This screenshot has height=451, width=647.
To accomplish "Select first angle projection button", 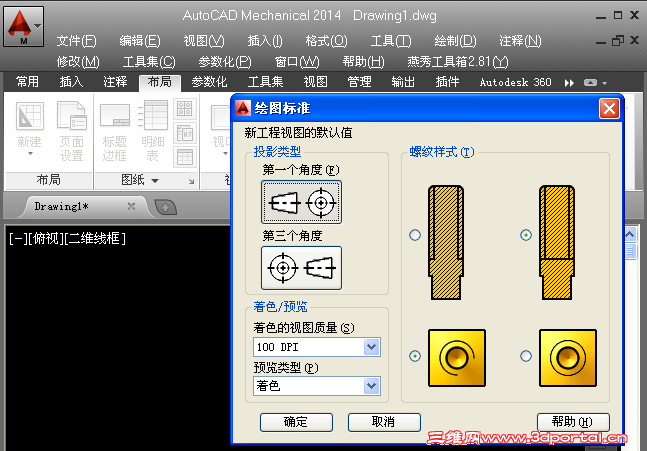I will pos(301,202).
